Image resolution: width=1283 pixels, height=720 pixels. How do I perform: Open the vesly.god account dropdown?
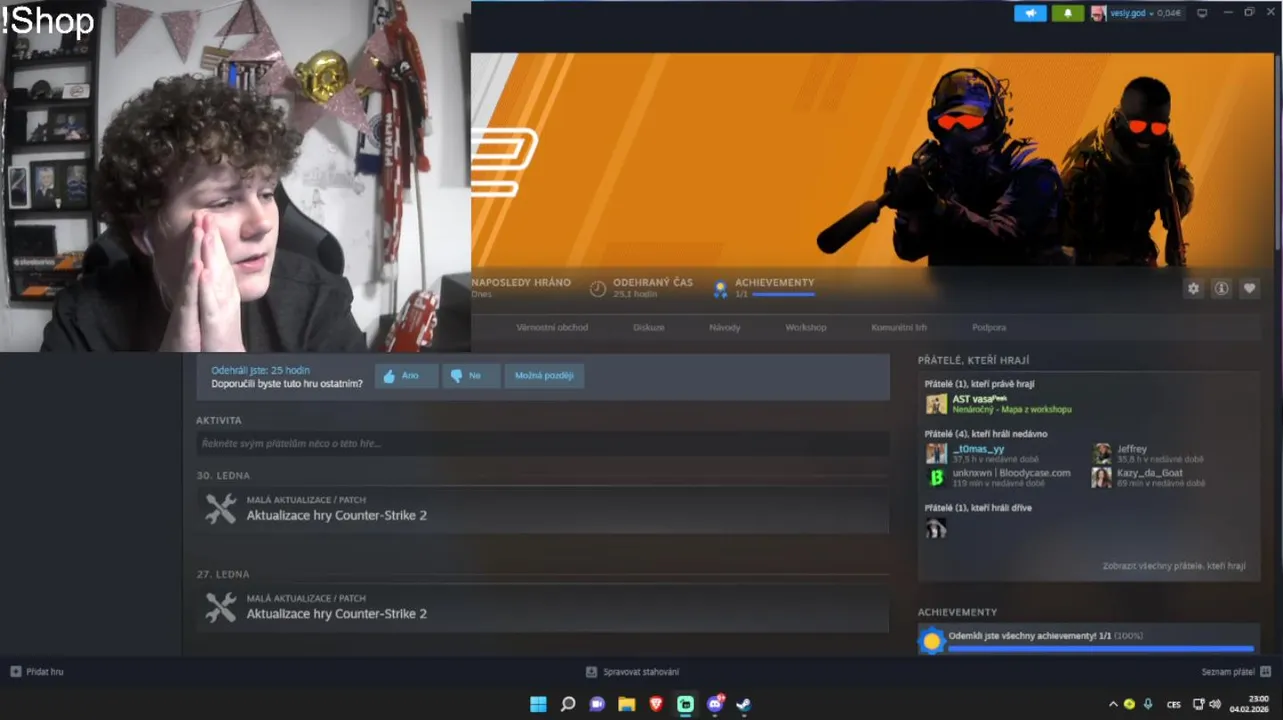[x=1139, y=13]
